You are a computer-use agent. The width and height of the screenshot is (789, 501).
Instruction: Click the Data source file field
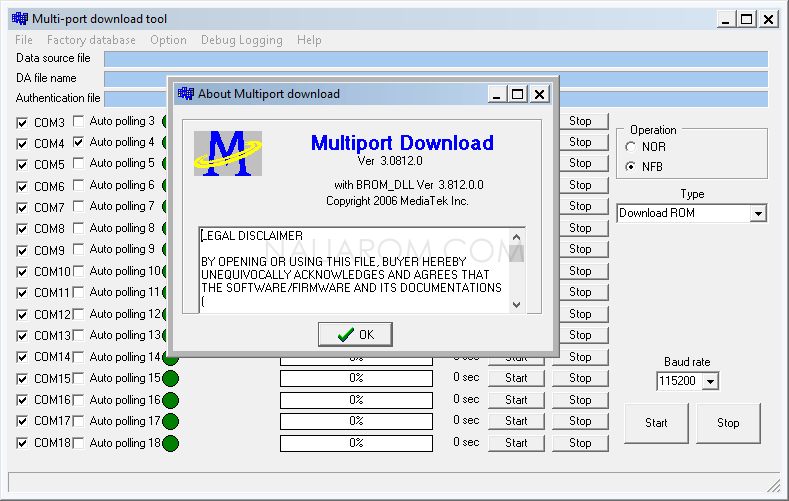[436, 59]
